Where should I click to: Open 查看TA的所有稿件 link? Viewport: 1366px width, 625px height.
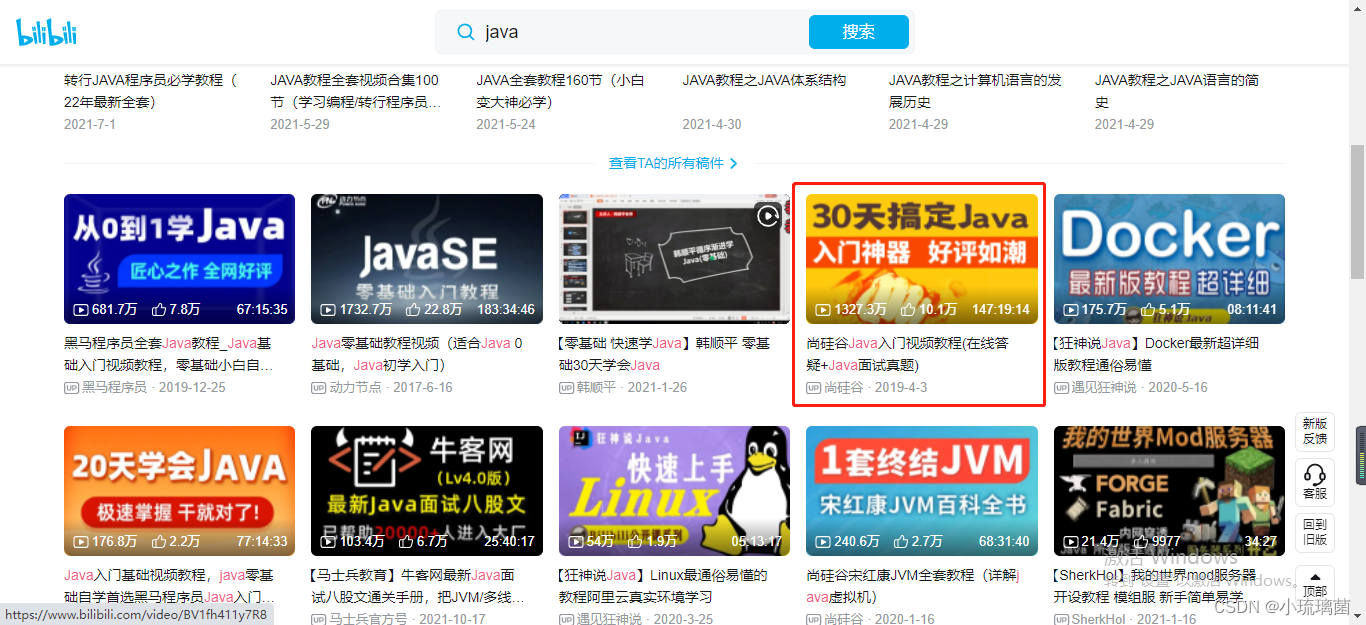tap(666, 163)
